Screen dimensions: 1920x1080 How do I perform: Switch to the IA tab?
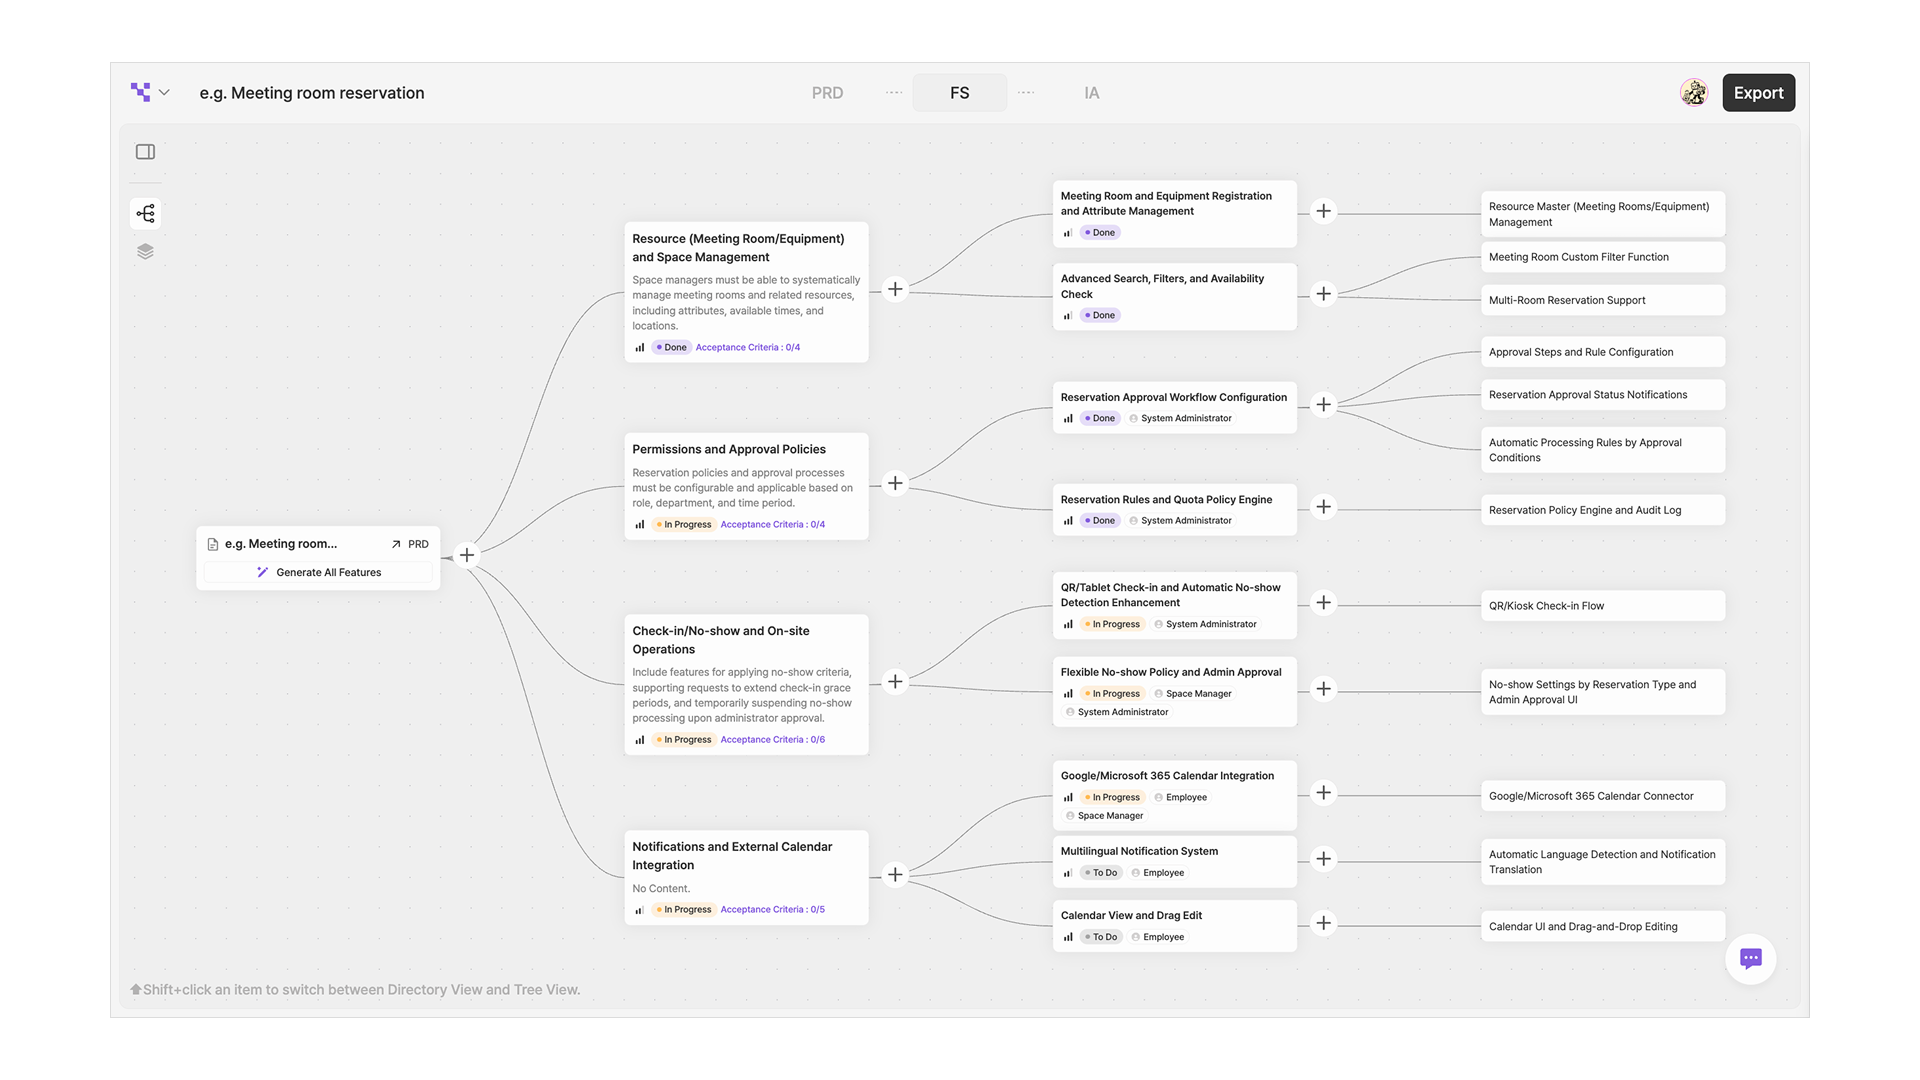(1091, 93)
